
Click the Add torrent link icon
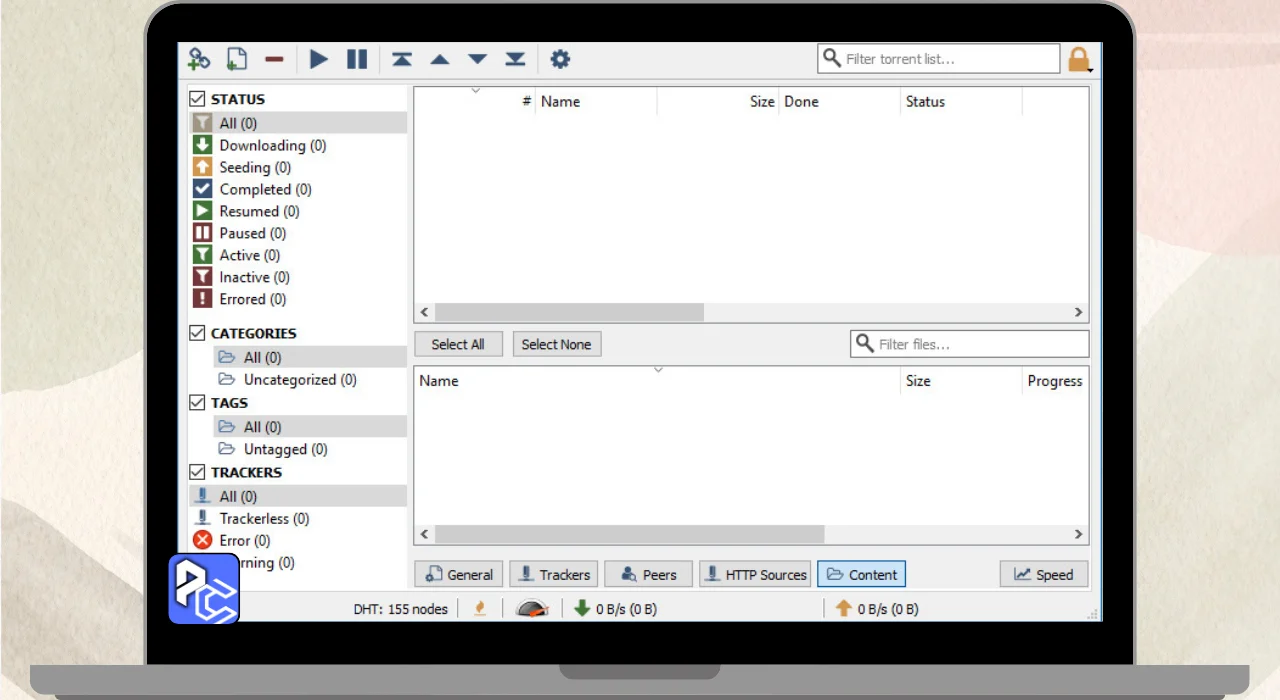click(199, 59)
